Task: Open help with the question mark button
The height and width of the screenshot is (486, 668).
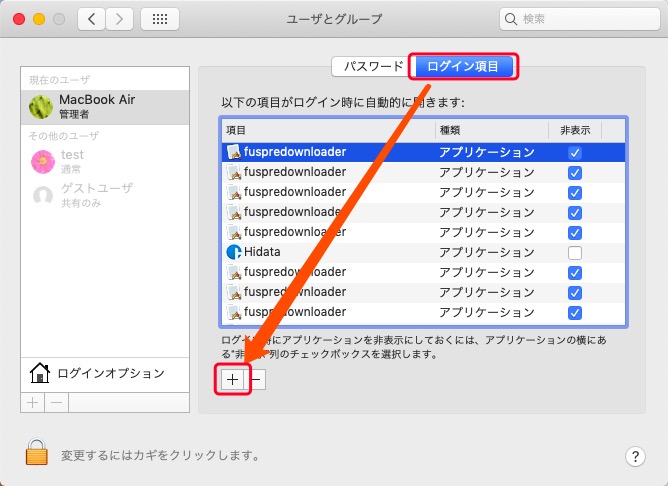Action: pyautogui.click(x=635, y=456)
